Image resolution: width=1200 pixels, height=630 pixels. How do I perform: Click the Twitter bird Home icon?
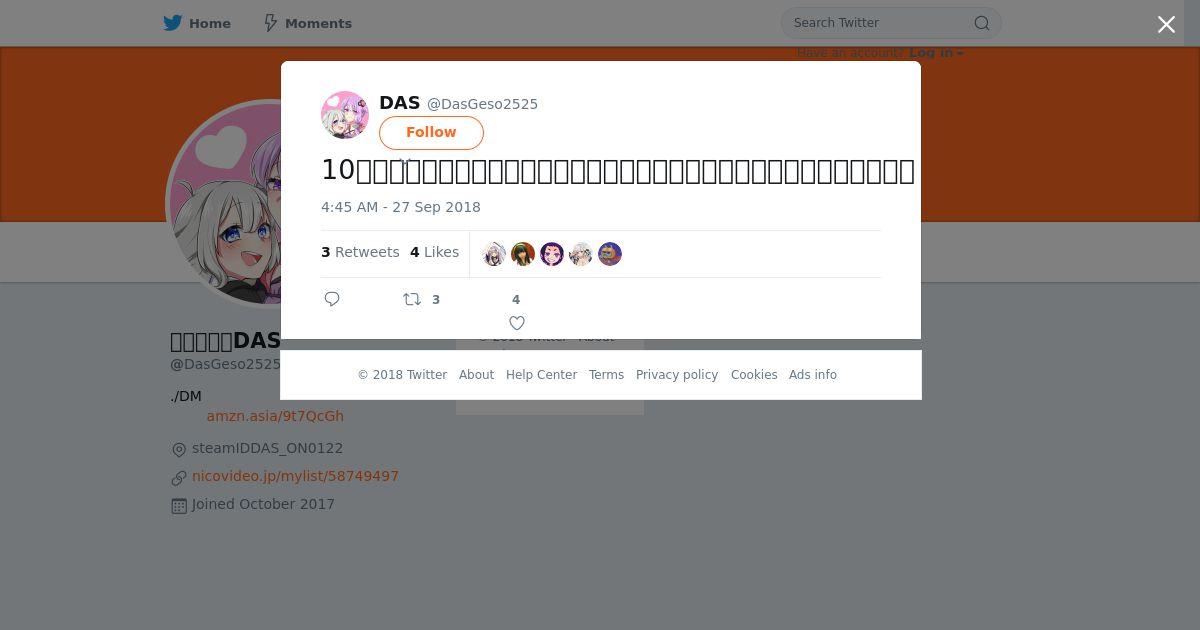coord(173,23)
